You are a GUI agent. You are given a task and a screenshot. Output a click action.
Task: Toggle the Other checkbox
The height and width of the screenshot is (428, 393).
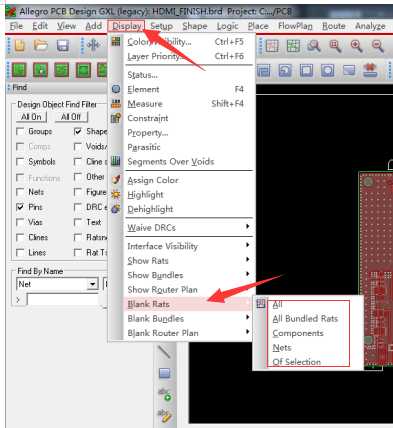click(x=78, y=177)
